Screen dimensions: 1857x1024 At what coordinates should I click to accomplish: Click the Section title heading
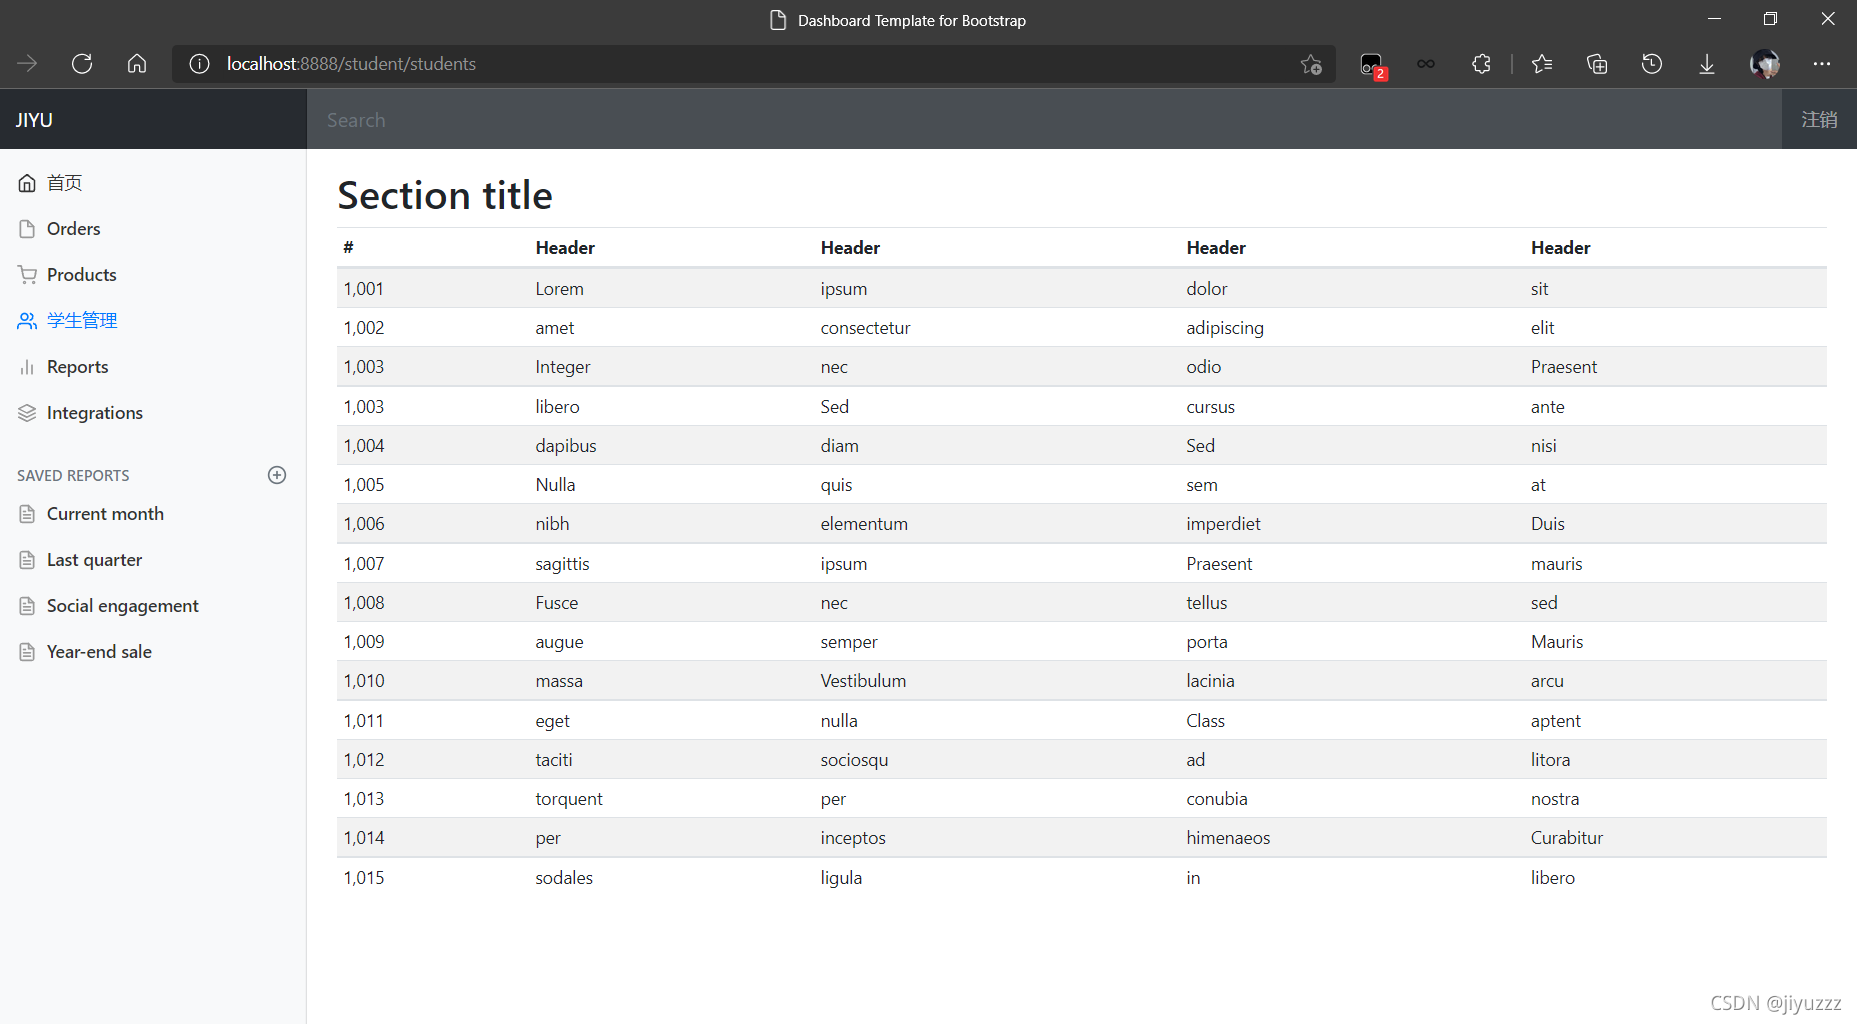[x=445, y=195]
